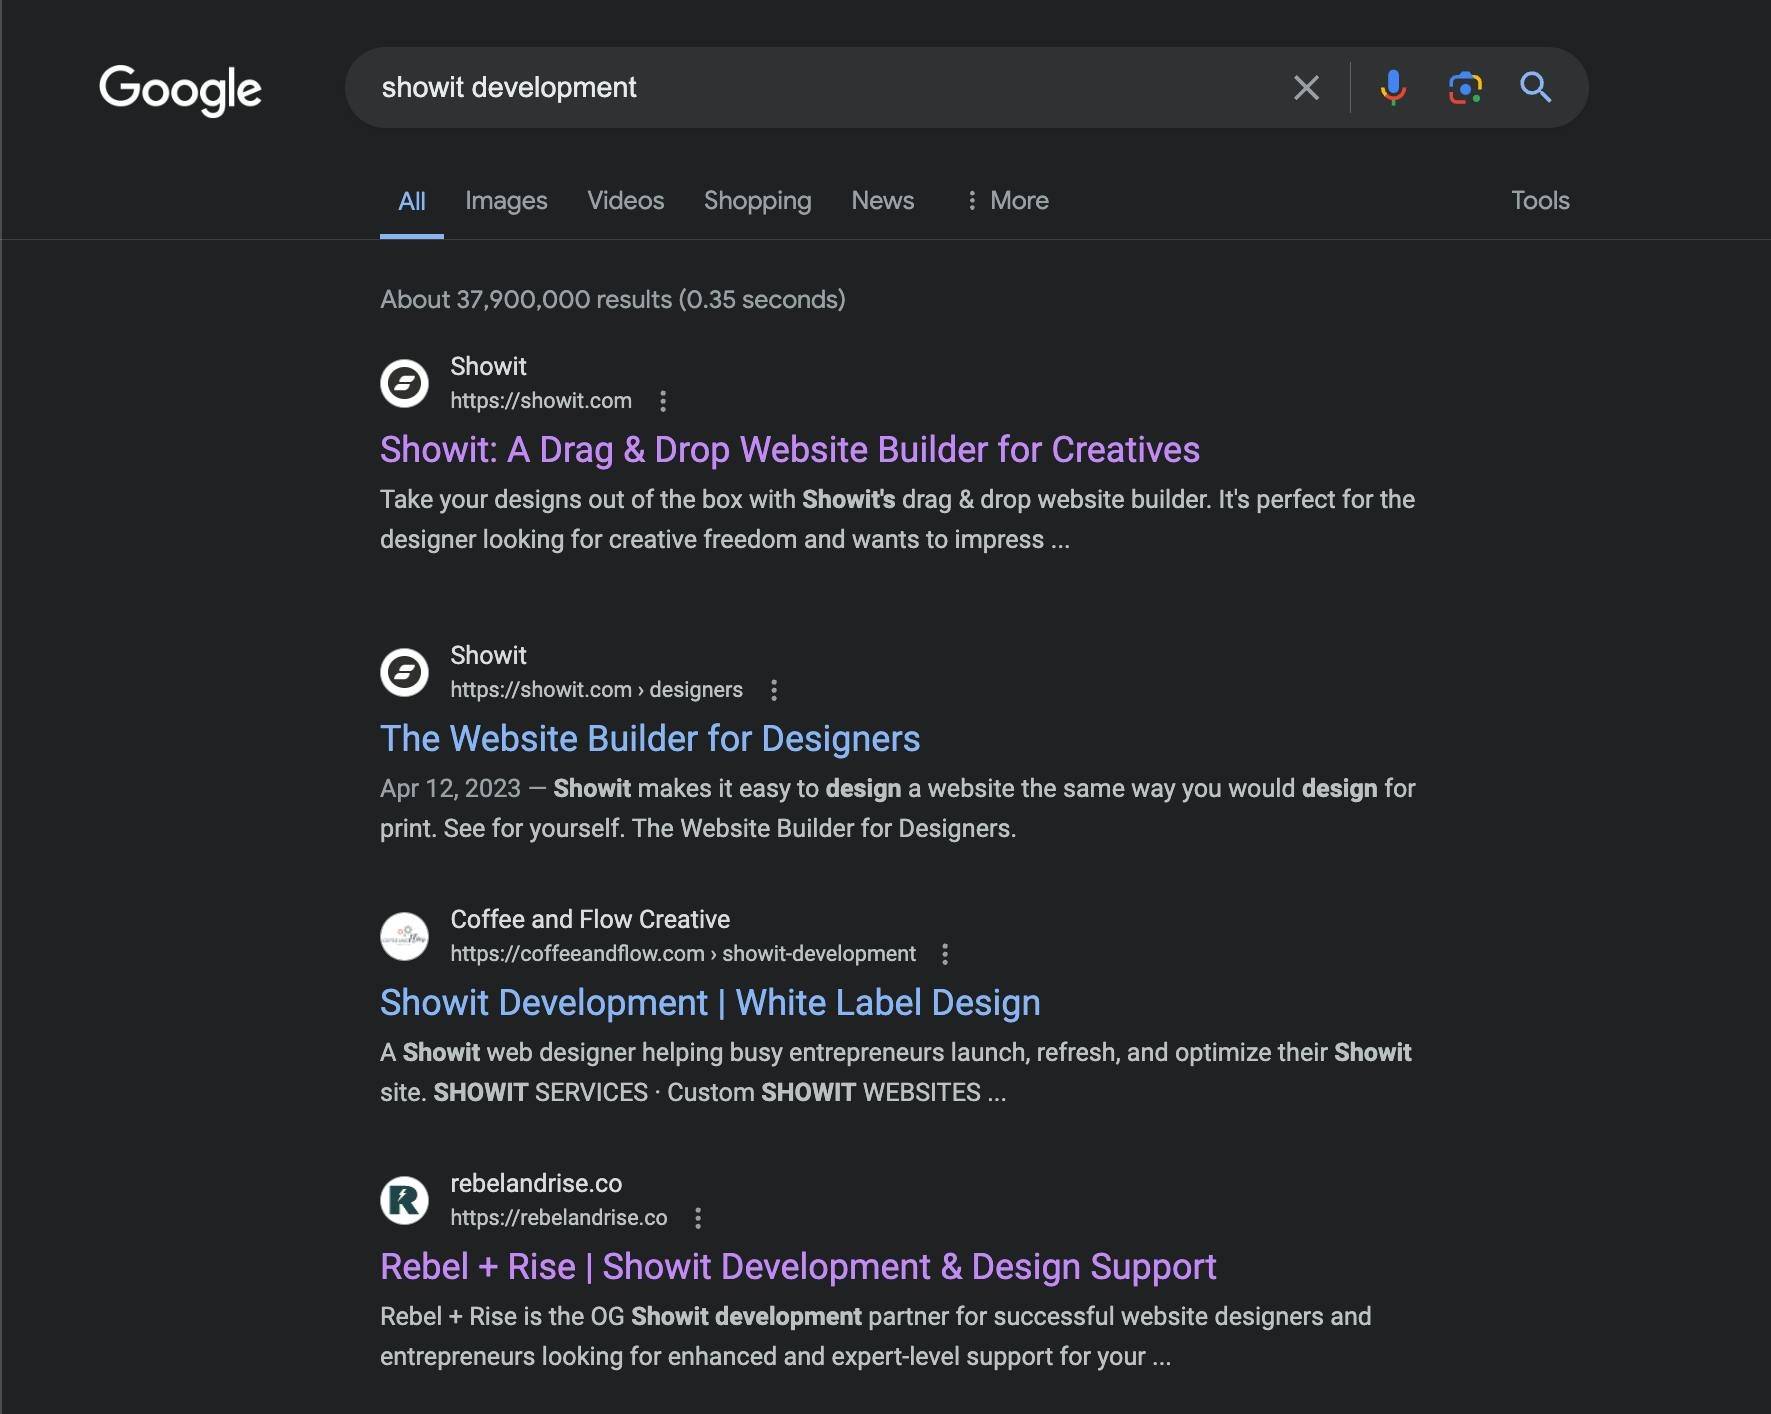Switch to the News tab

(883, 201)
